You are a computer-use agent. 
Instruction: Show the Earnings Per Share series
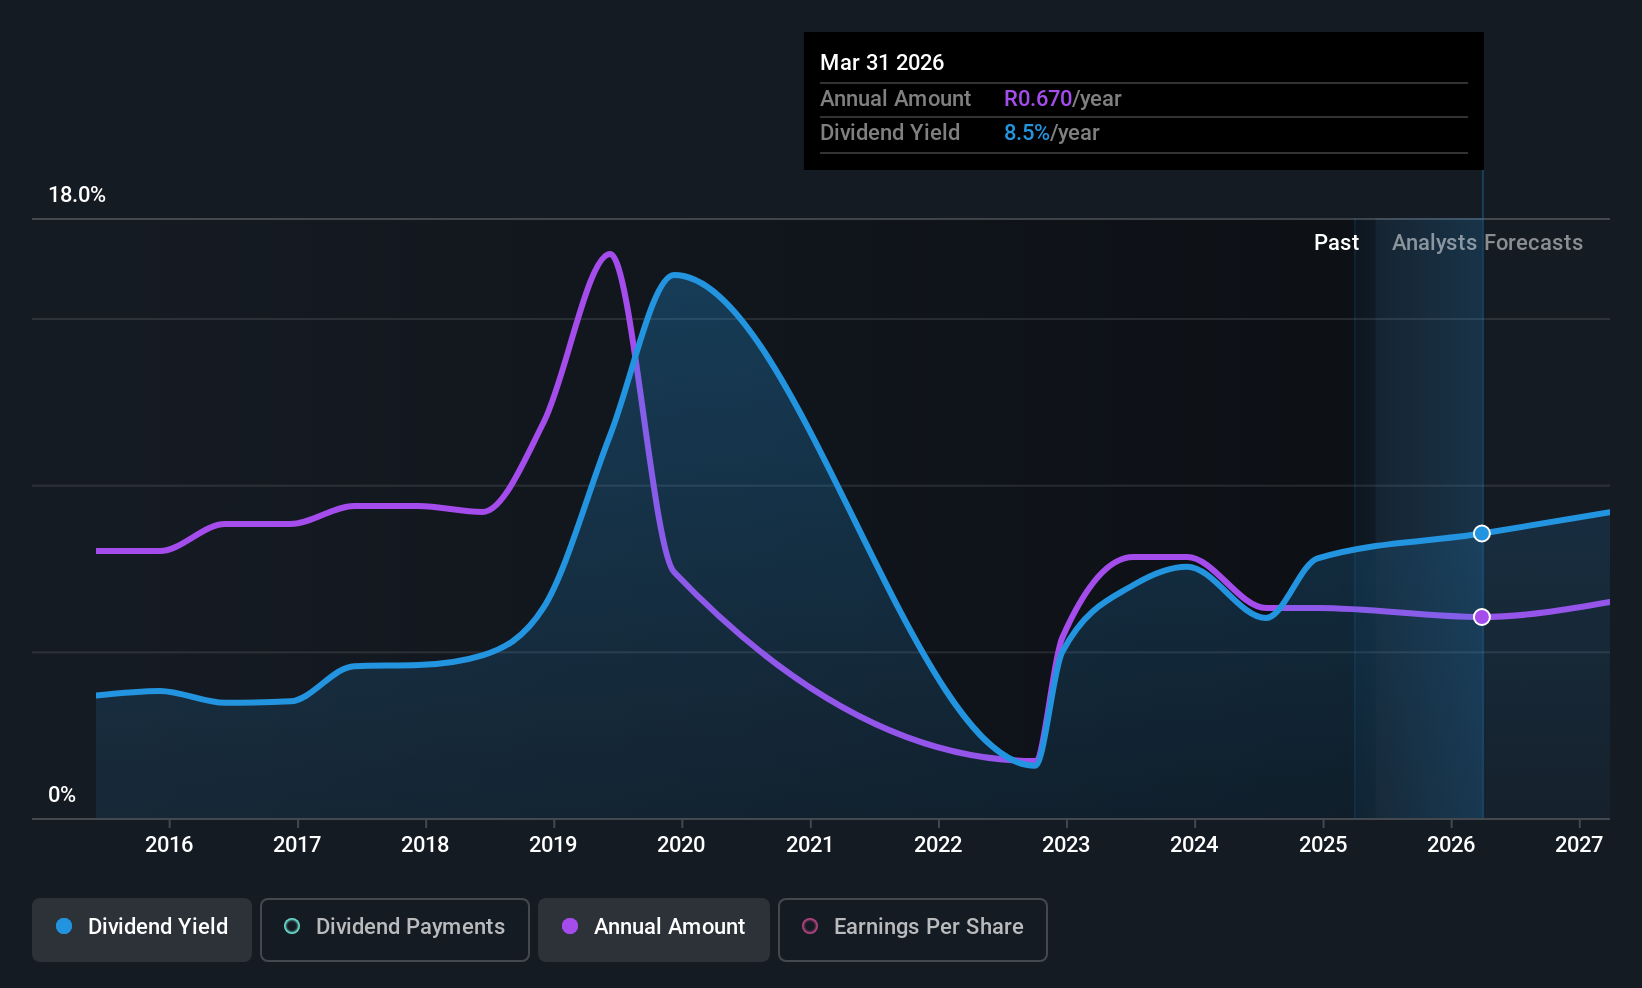(912, 928)
